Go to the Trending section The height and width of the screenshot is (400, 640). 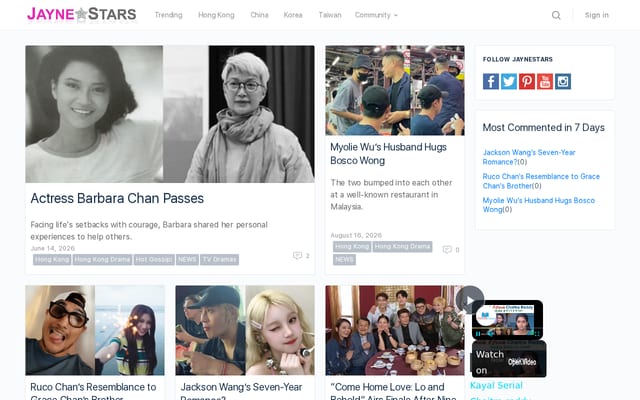pyautogui.click(x=168, y=15)
